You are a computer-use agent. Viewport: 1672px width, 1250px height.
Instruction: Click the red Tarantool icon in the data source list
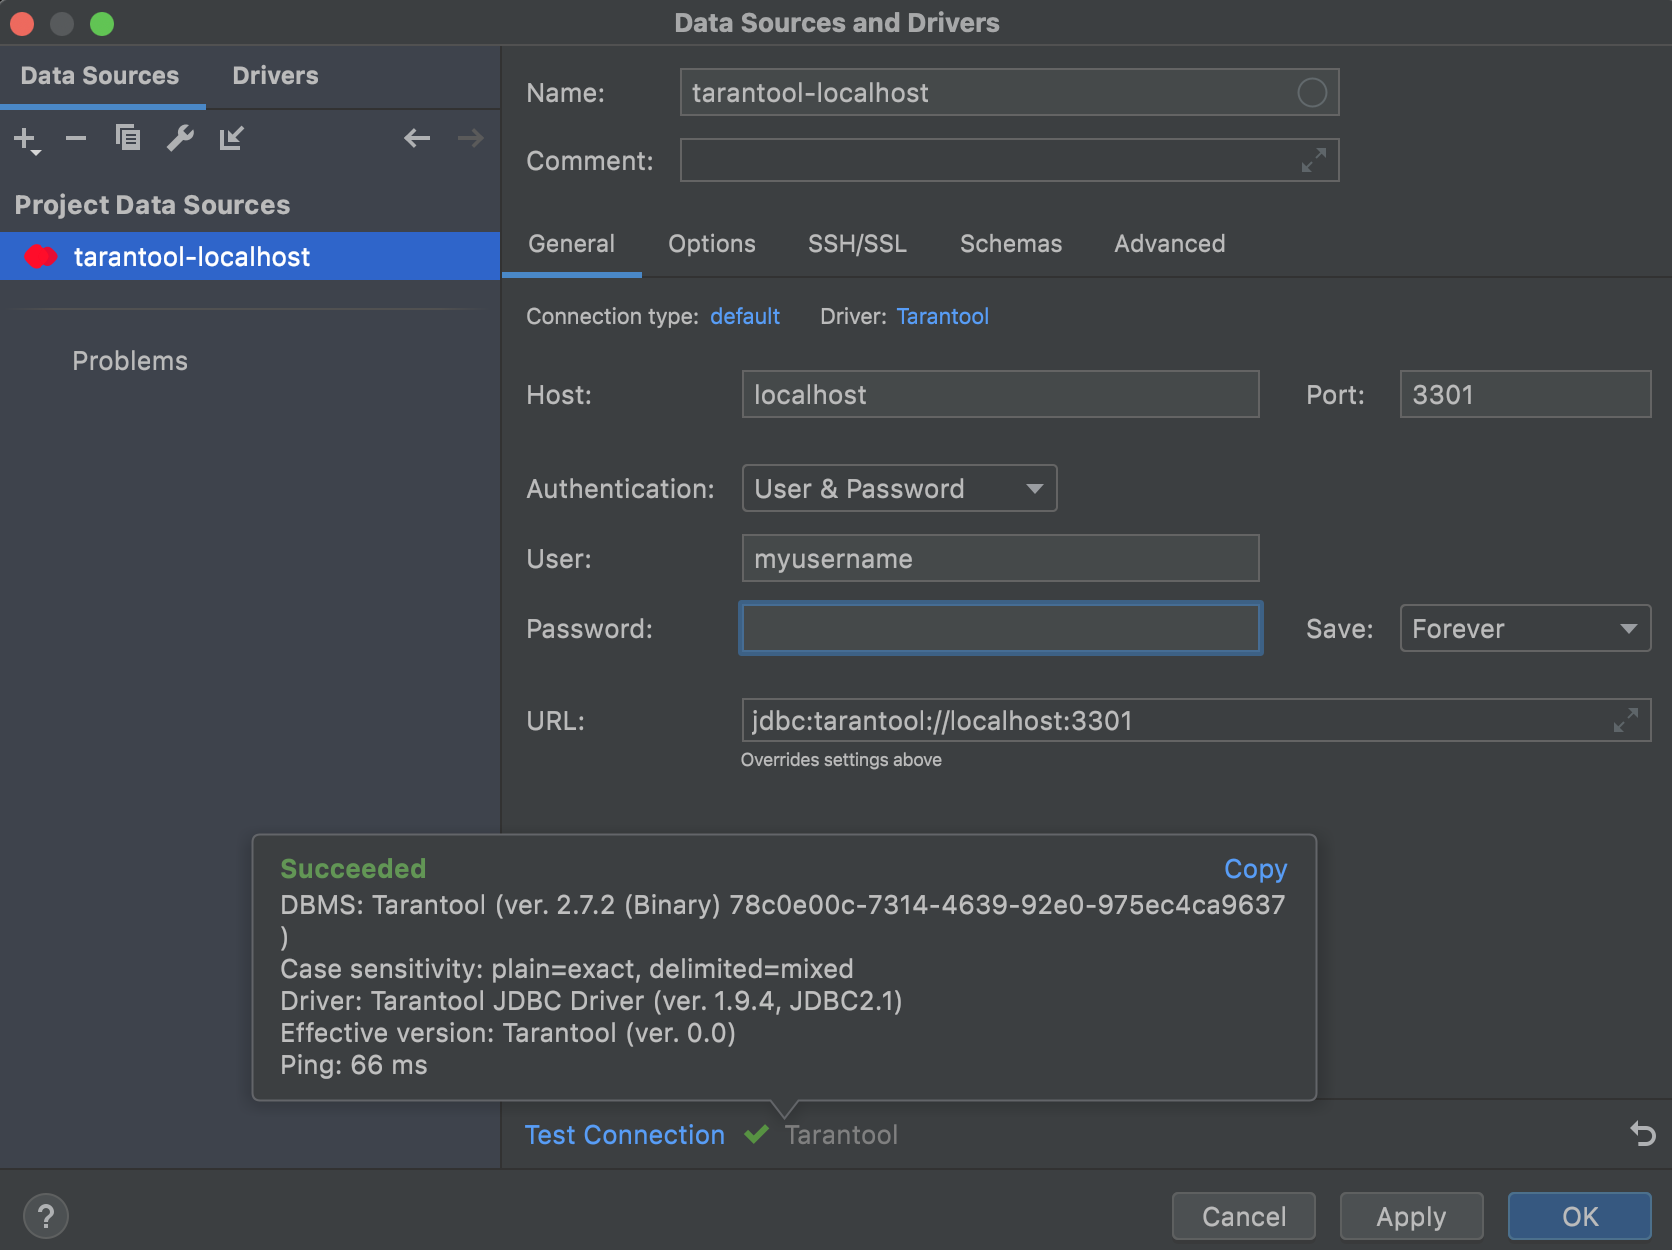pyautogui.click(x=41, y=257)
